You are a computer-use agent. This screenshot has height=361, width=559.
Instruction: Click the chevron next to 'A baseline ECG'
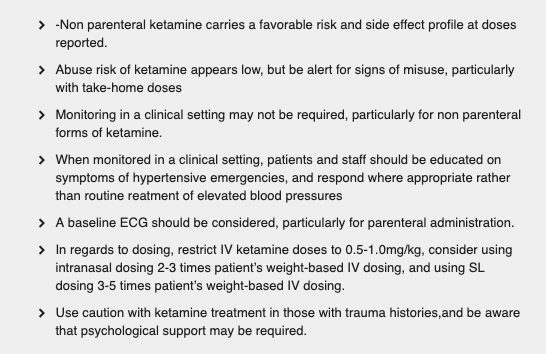42,223
